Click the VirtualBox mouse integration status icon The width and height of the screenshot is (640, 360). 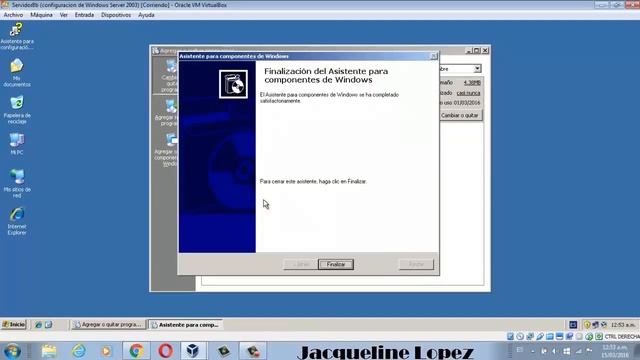point(589,336)
